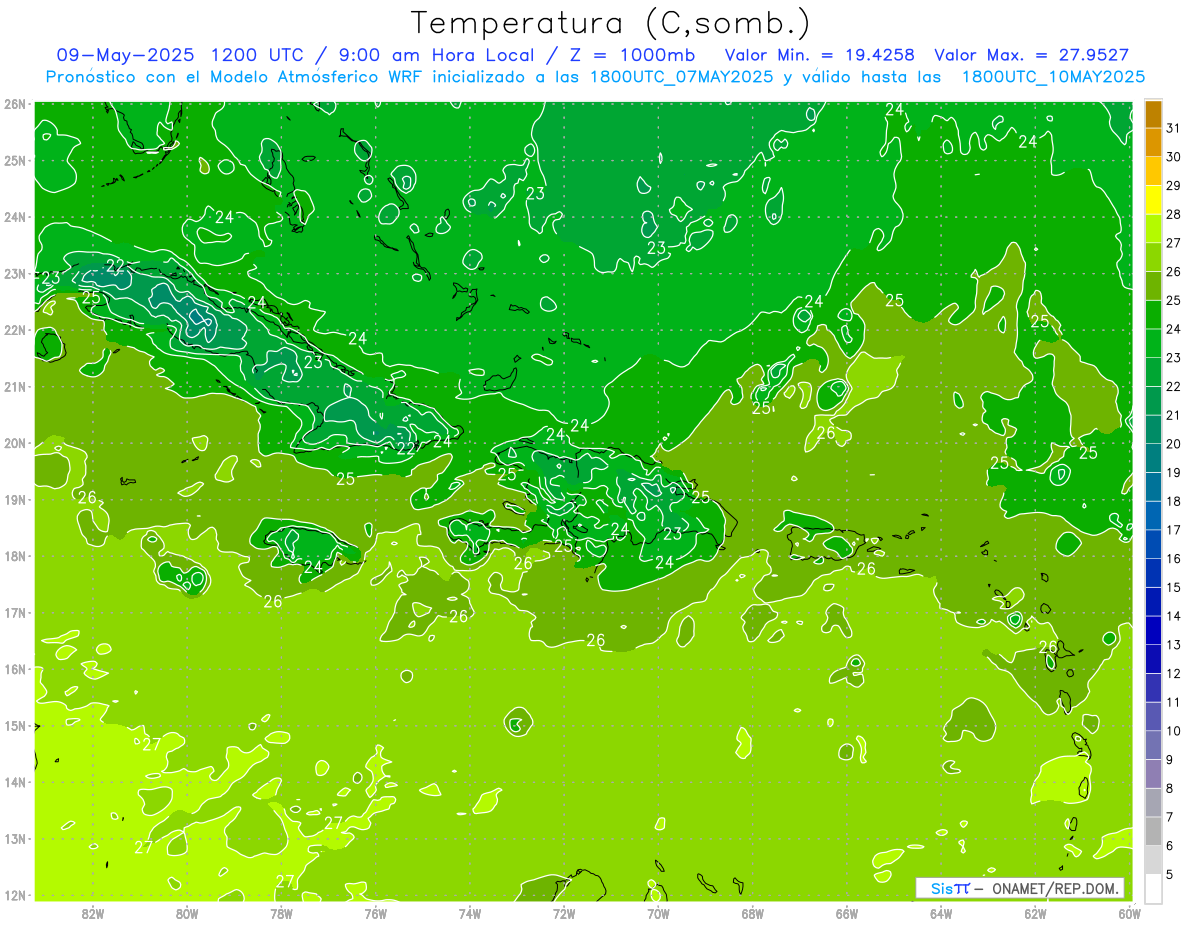Click the '10' label on the color scale
Screen dimensions: 1200x927
(x=1173, y=730)
